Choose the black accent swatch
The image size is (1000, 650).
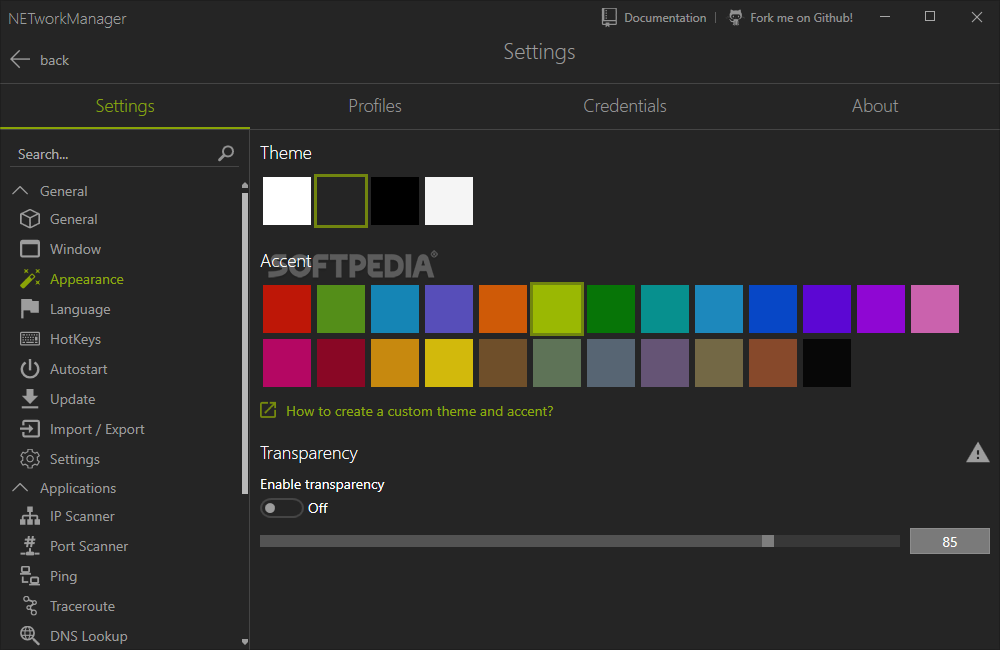click(x=827, y=363)
